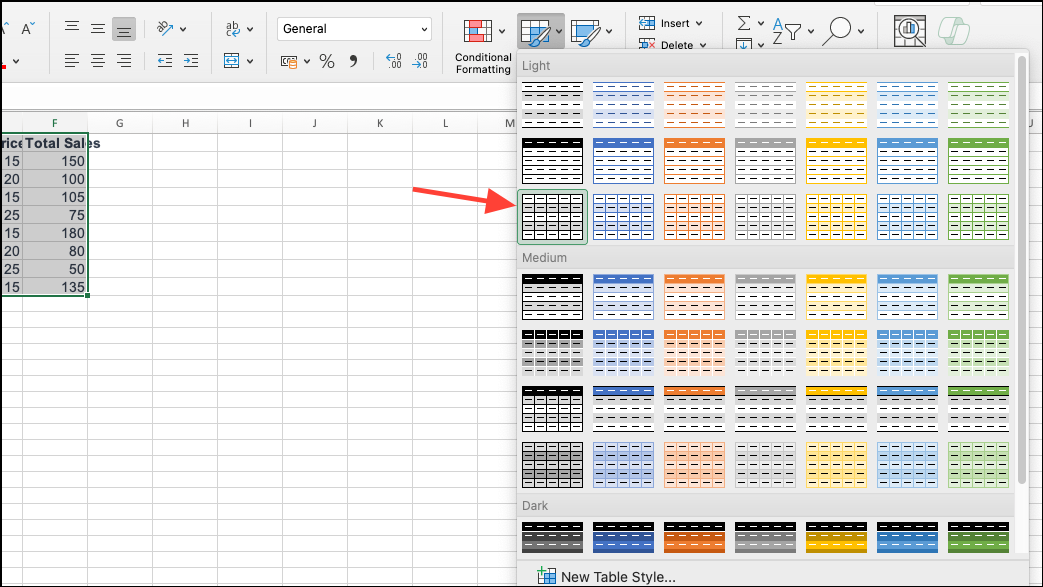1043x587 pixels.
Task: Open the General number format dropdown
Action: tap(355, 28)
